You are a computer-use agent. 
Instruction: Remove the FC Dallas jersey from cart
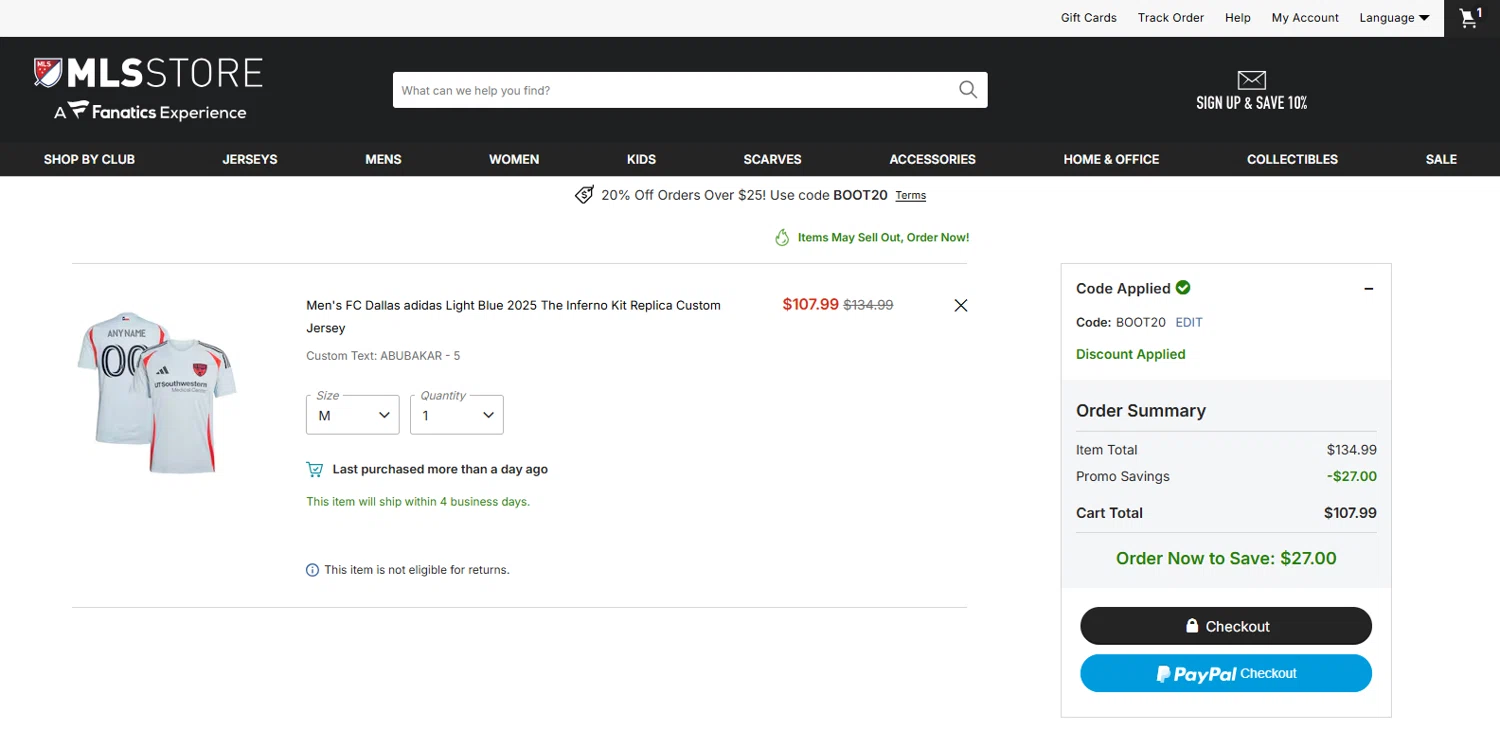pyautogui.click(x=961, y=305)
